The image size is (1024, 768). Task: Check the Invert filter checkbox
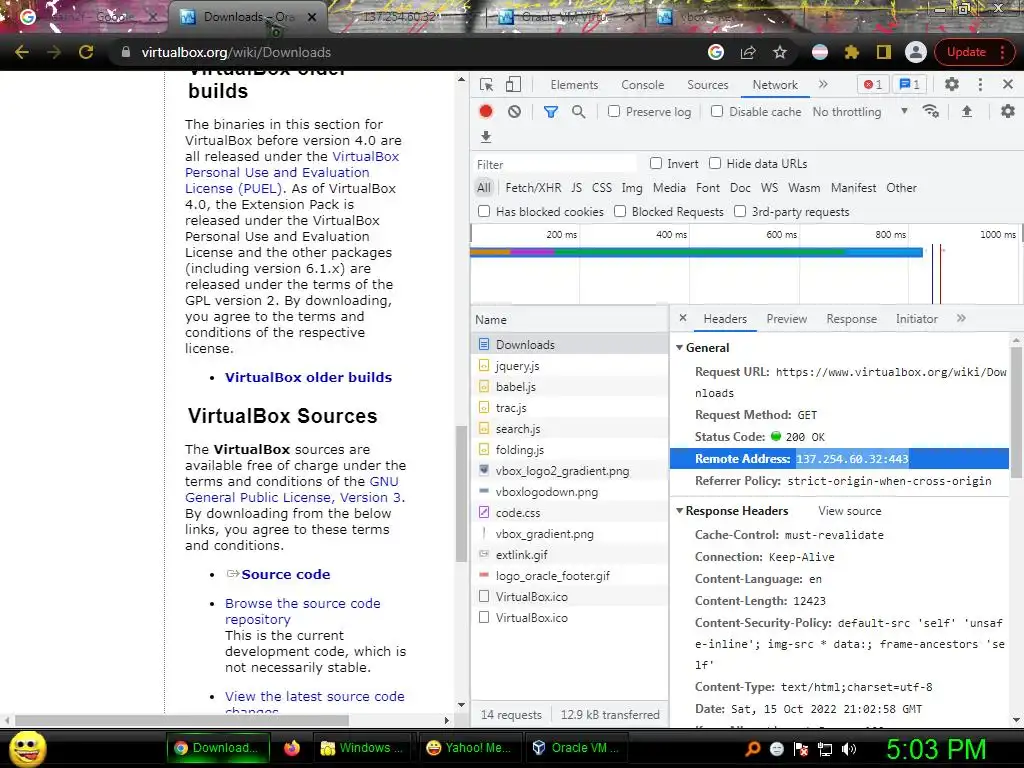tap(656, 163)
